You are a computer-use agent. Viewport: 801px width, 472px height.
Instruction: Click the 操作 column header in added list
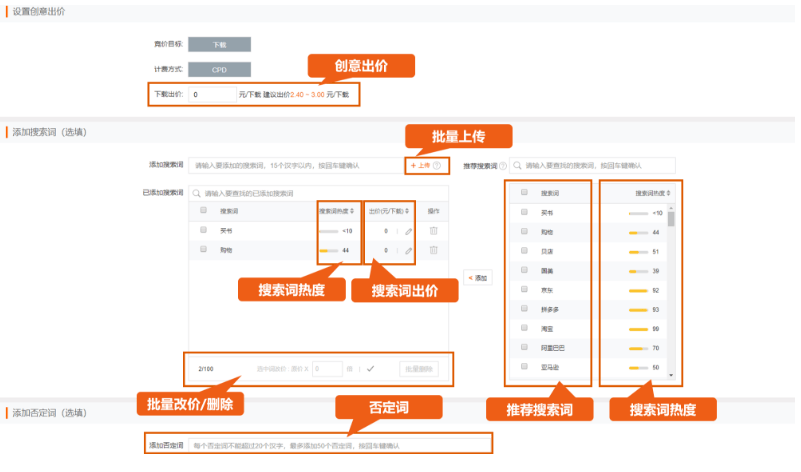[434, 211]
